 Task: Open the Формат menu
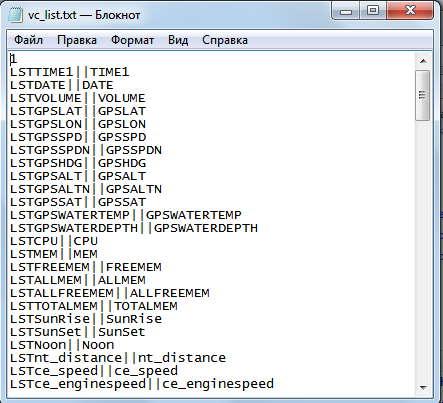pyautogui.click(x=132, y=40)
